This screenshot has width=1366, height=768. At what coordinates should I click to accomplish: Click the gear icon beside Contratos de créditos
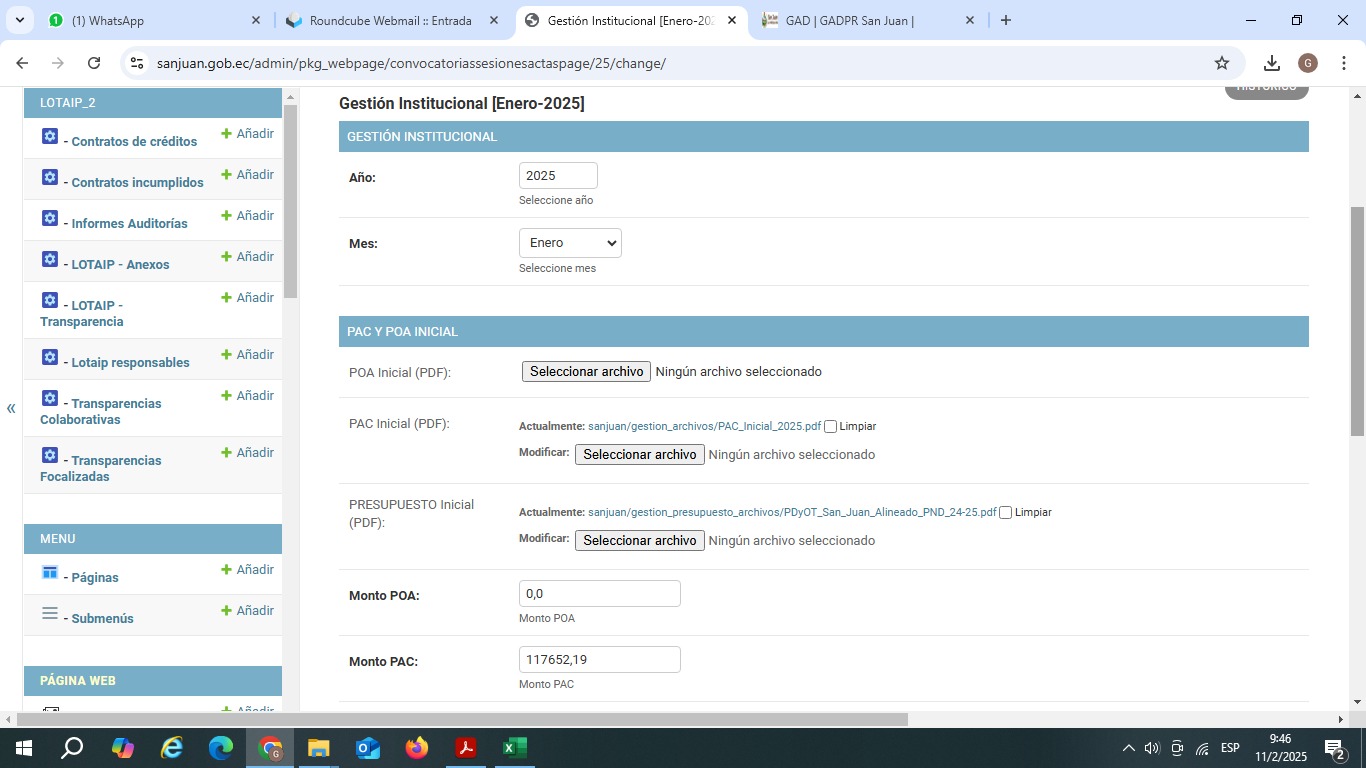coord(50,136)
